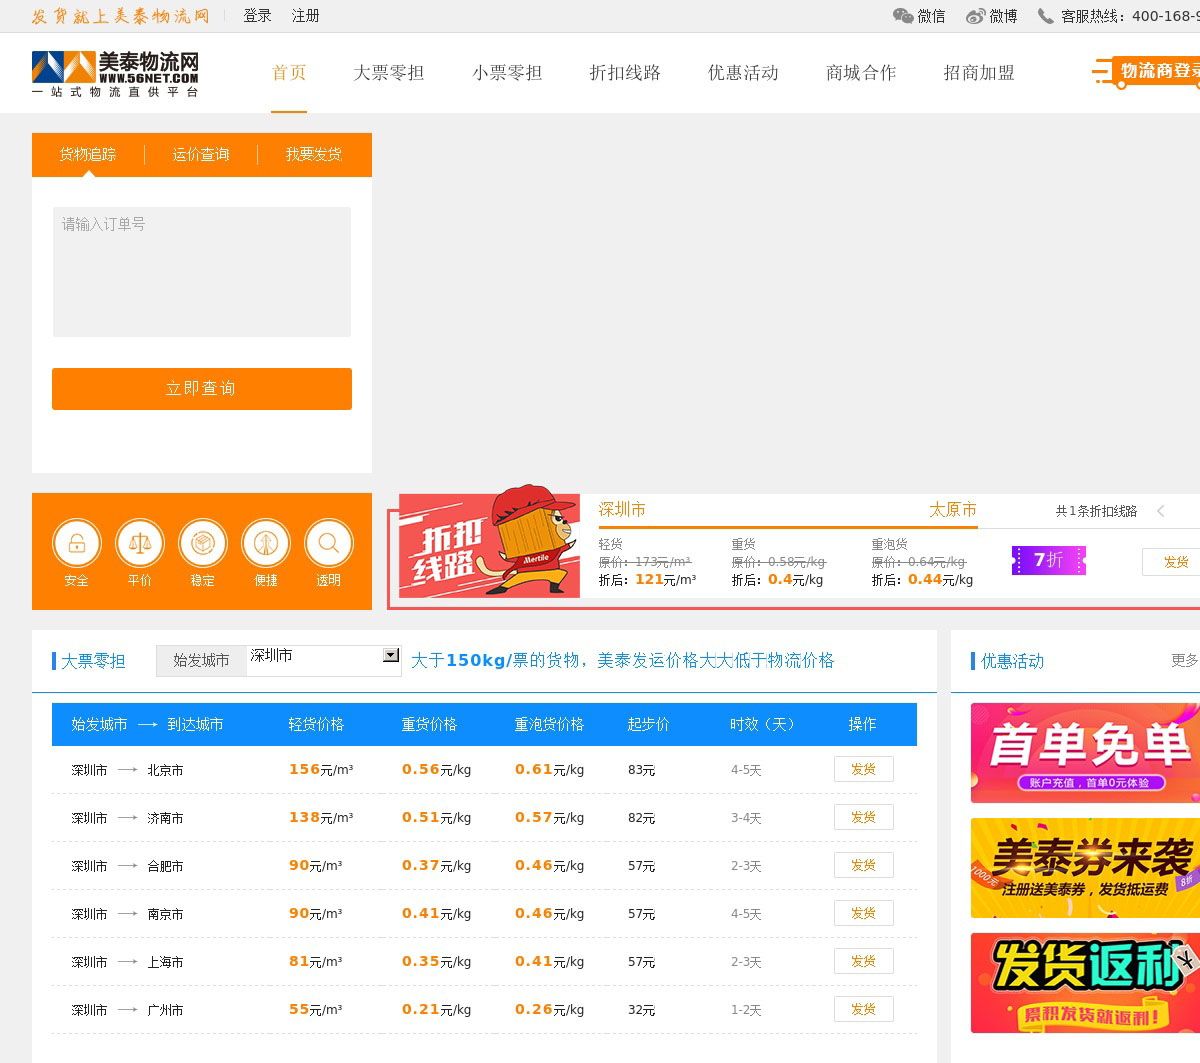Click the 平价 balance scale icon

point(140,544)
